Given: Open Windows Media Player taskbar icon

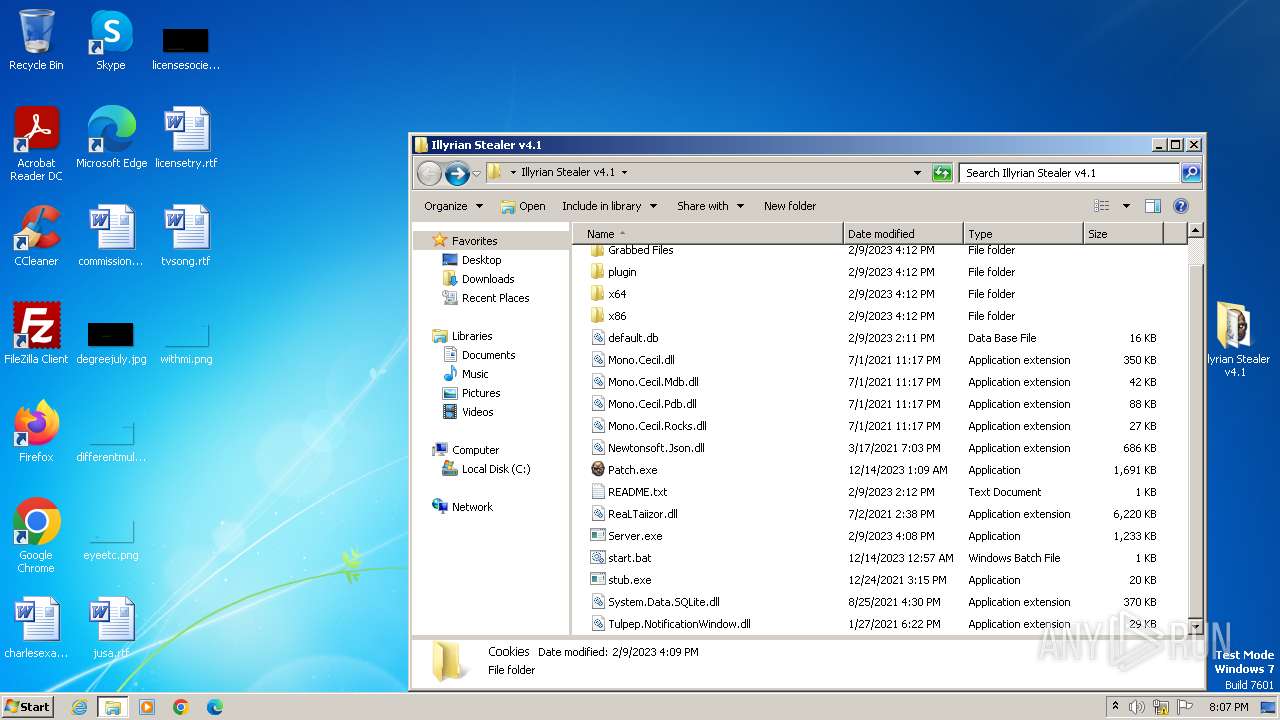Looking at the screenshot, I should point(147,707).
